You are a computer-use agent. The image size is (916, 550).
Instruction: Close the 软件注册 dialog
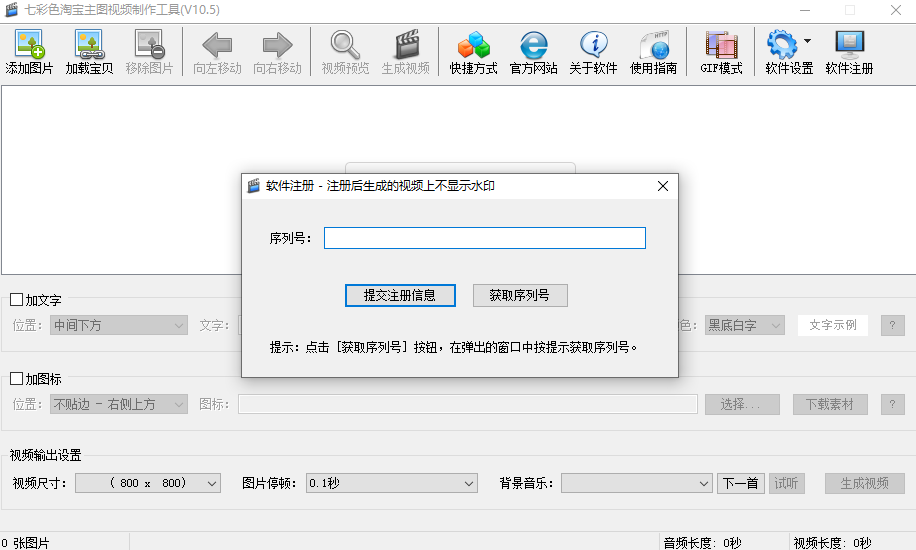[x=662, y=186]
